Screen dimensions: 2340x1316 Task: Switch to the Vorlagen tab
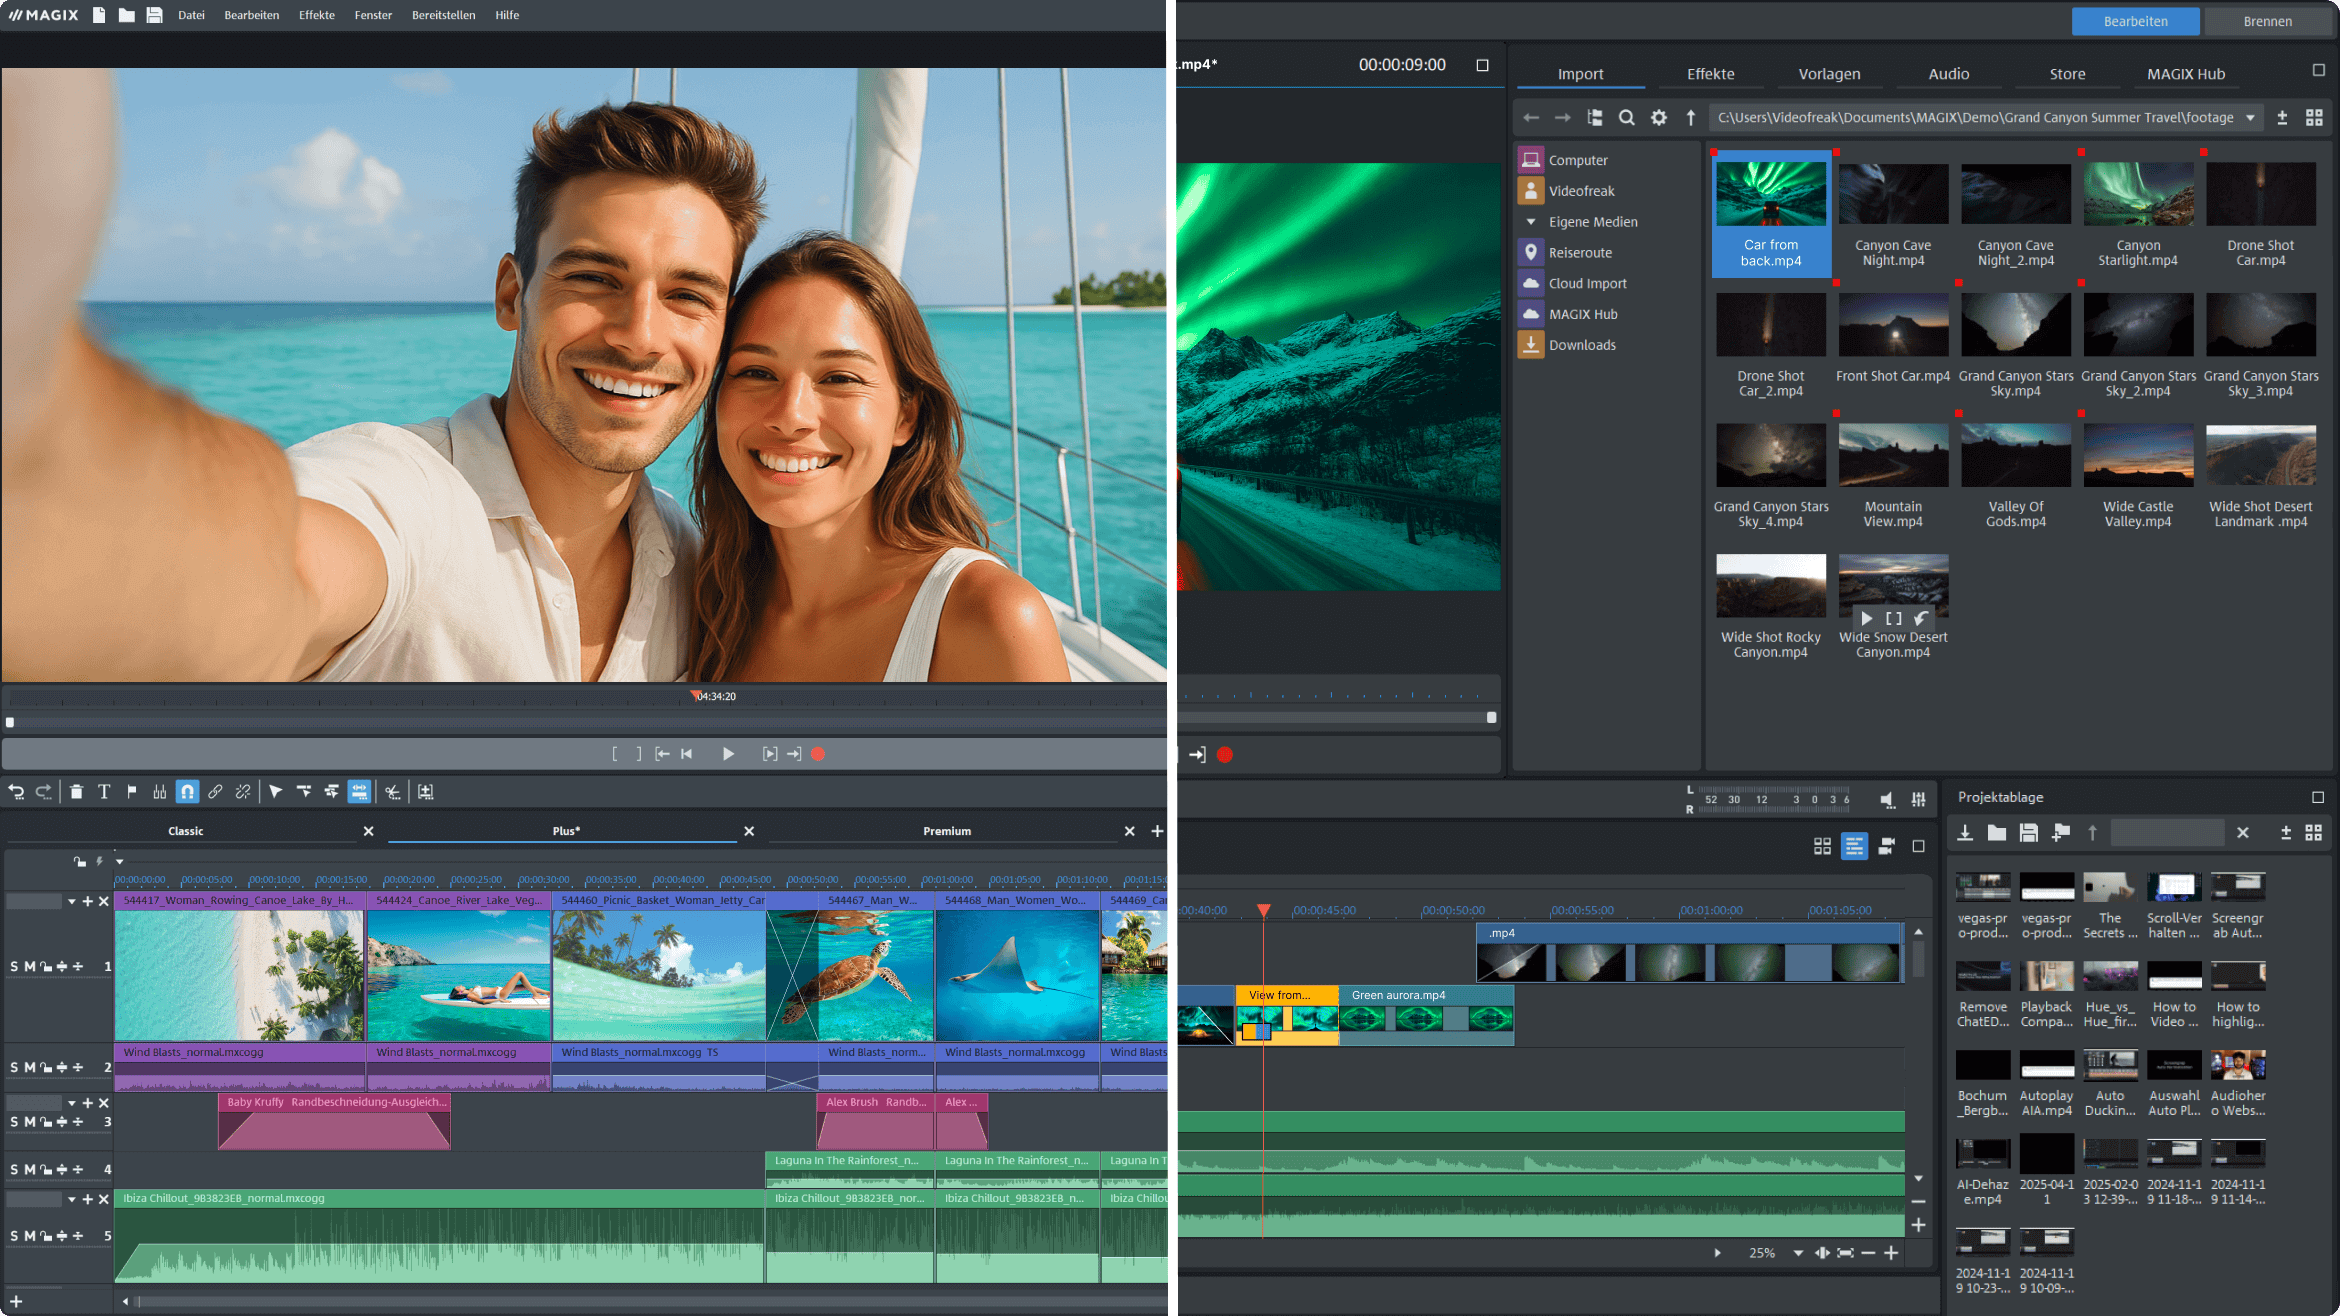coord(1829,74)
